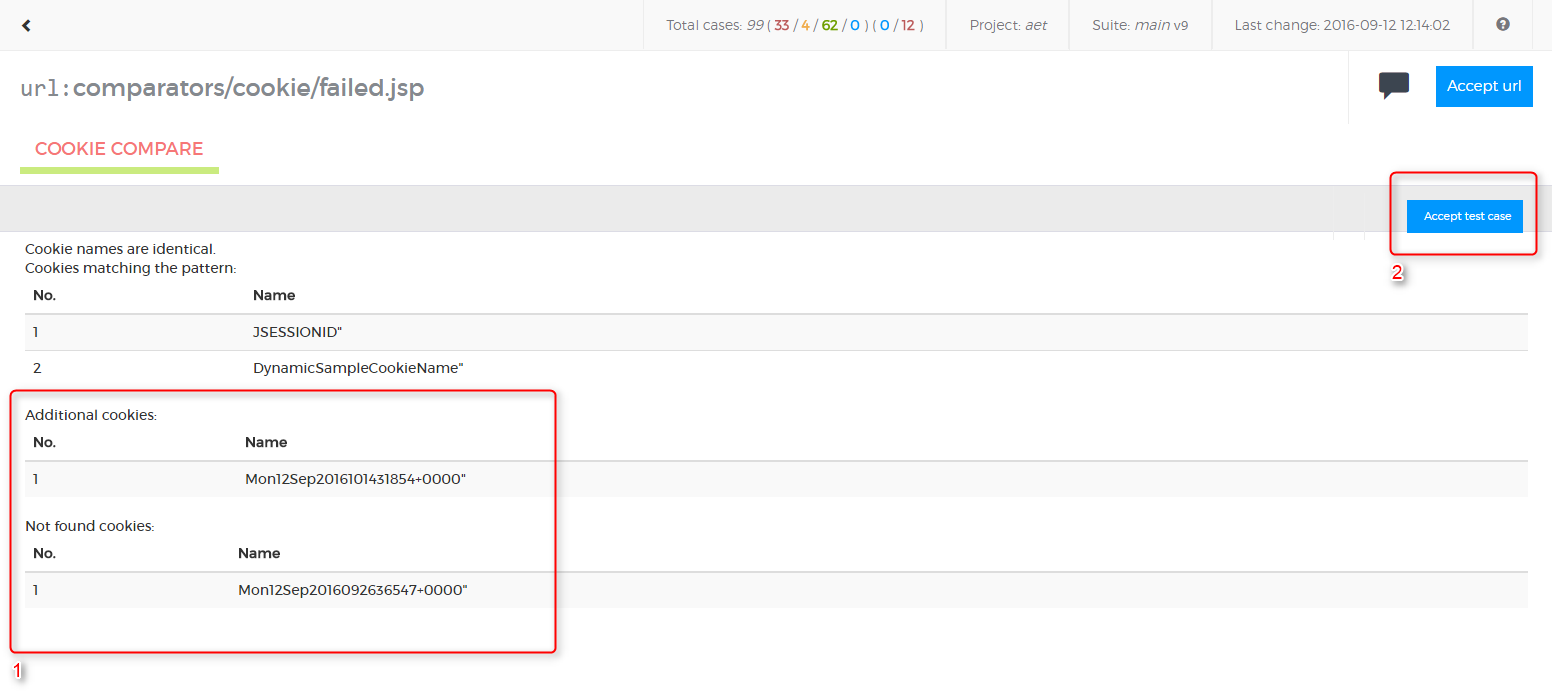This screenshot has height=691, width=1552.
Task: Click the comparators/cookie/failed.jsp url title
Action: [248, 88]
